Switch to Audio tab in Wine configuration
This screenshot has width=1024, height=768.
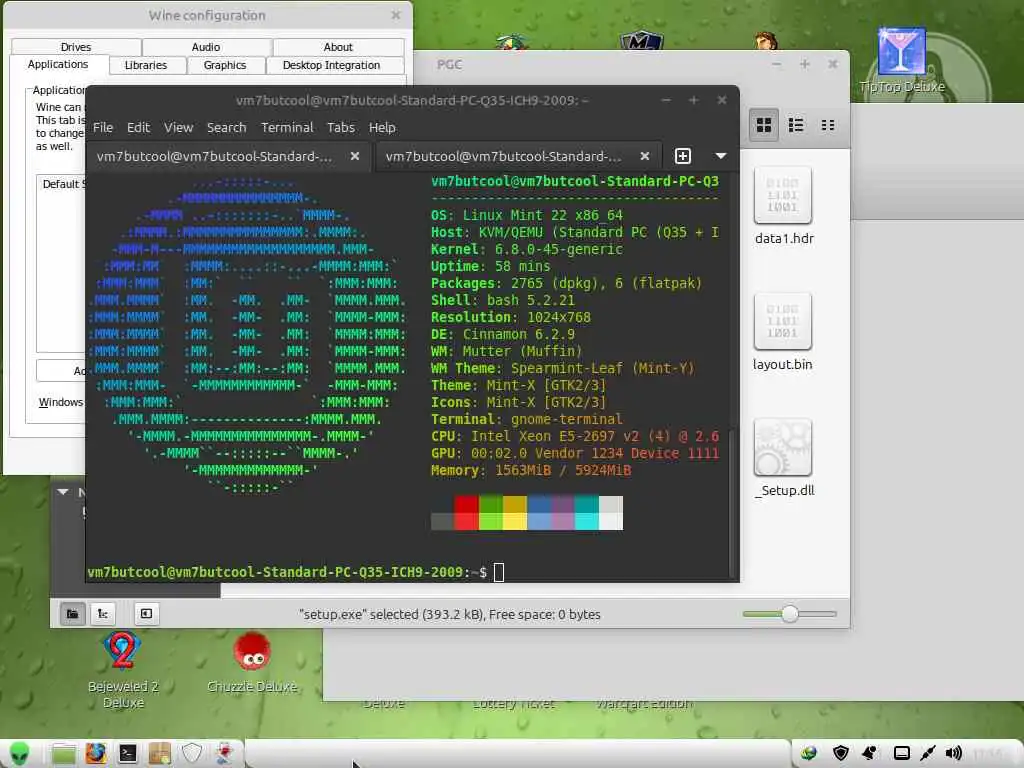(x=206, y=47)
